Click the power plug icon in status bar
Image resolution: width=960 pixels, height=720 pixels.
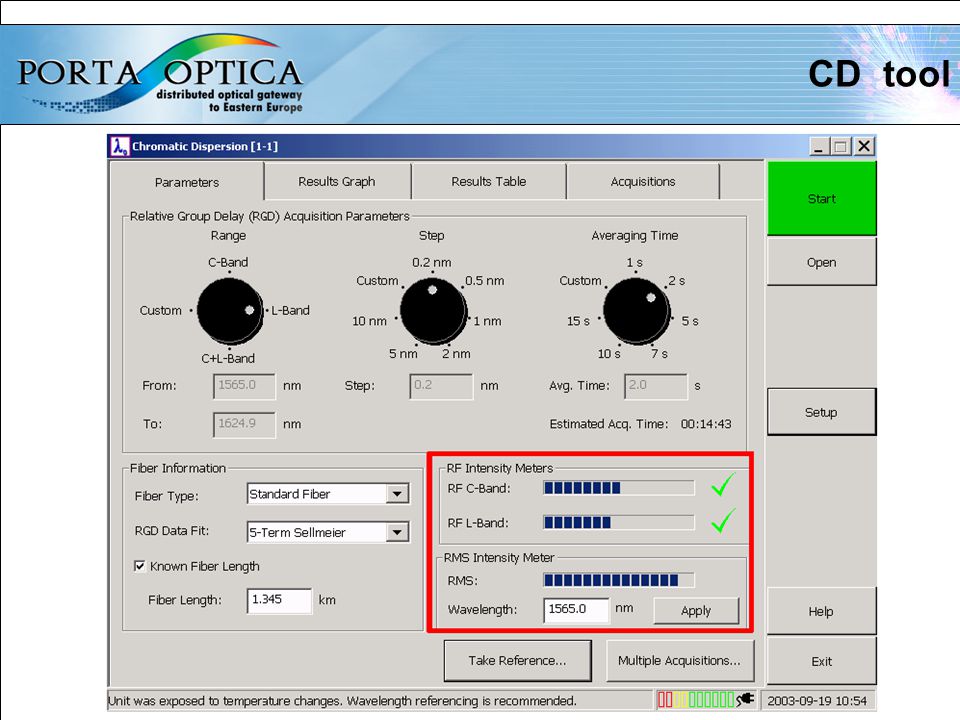coord(745,699)
